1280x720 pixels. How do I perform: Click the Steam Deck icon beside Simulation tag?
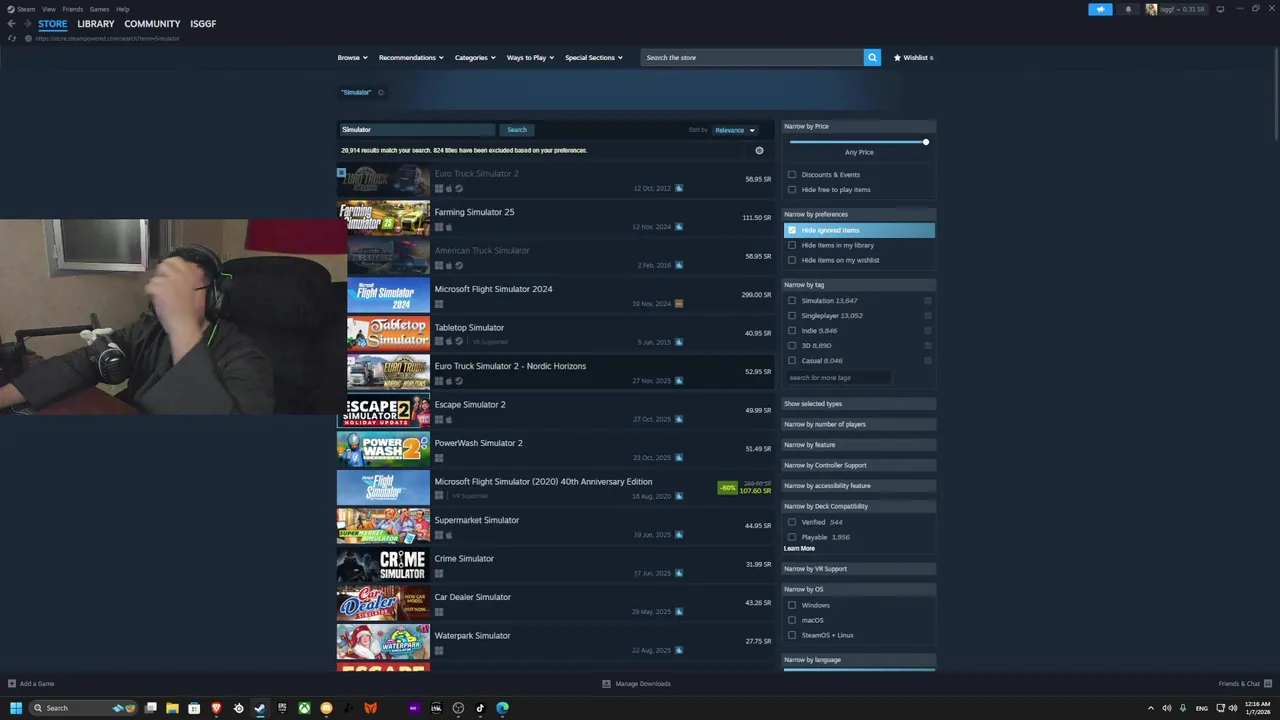click(928, 301)
